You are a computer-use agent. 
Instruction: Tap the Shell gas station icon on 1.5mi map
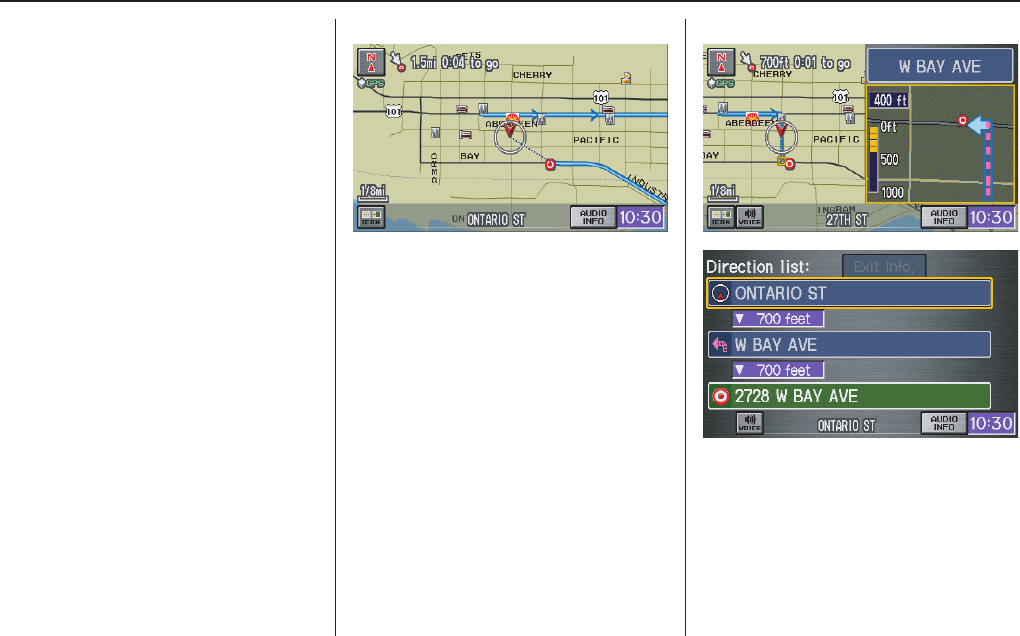click(513, 118)
